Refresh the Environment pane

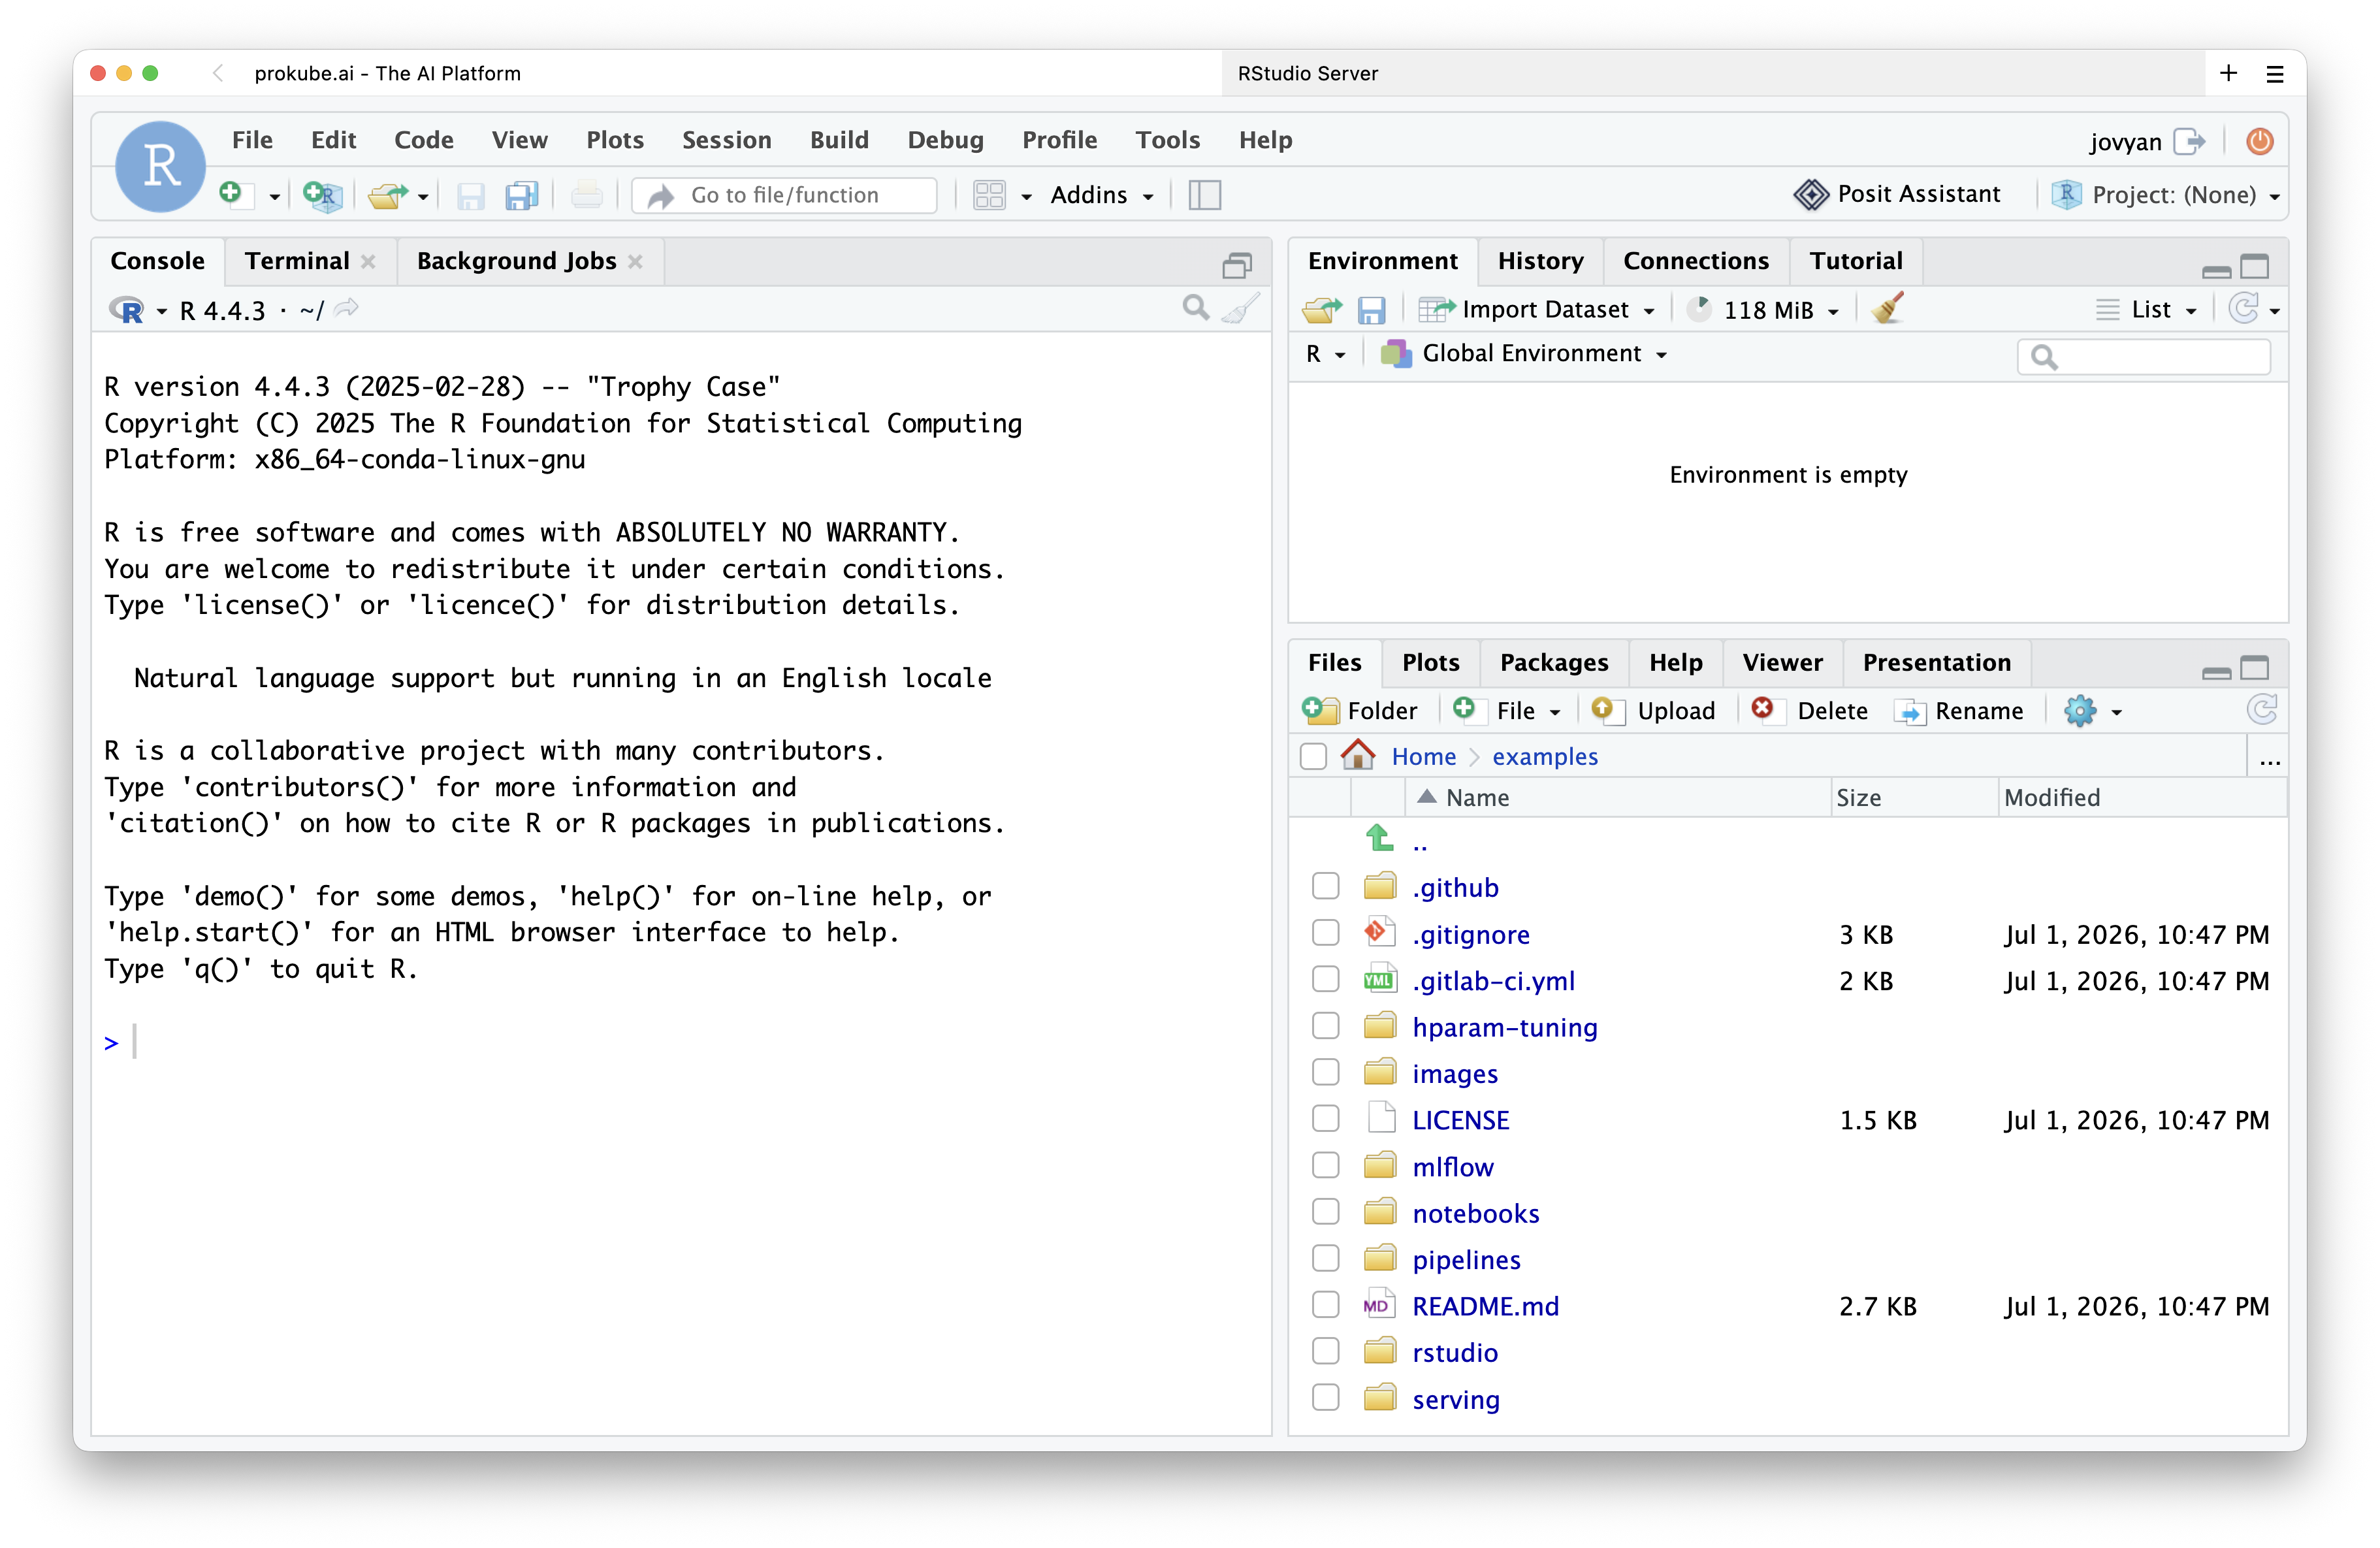tap(2243, 309)
